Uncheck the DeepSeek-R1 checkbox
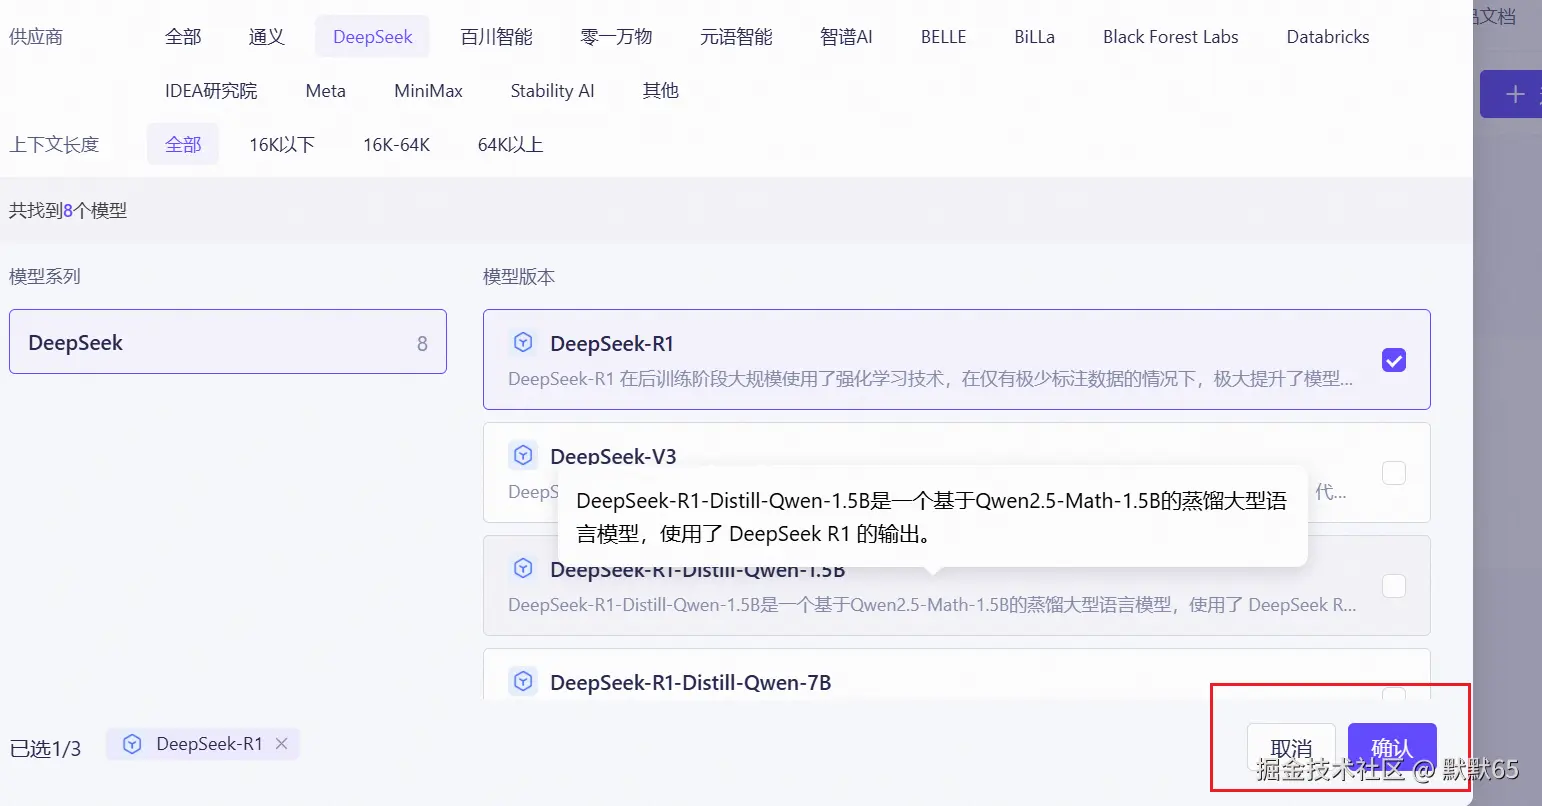This screenshot has height=806, width=1542. 1394,360
